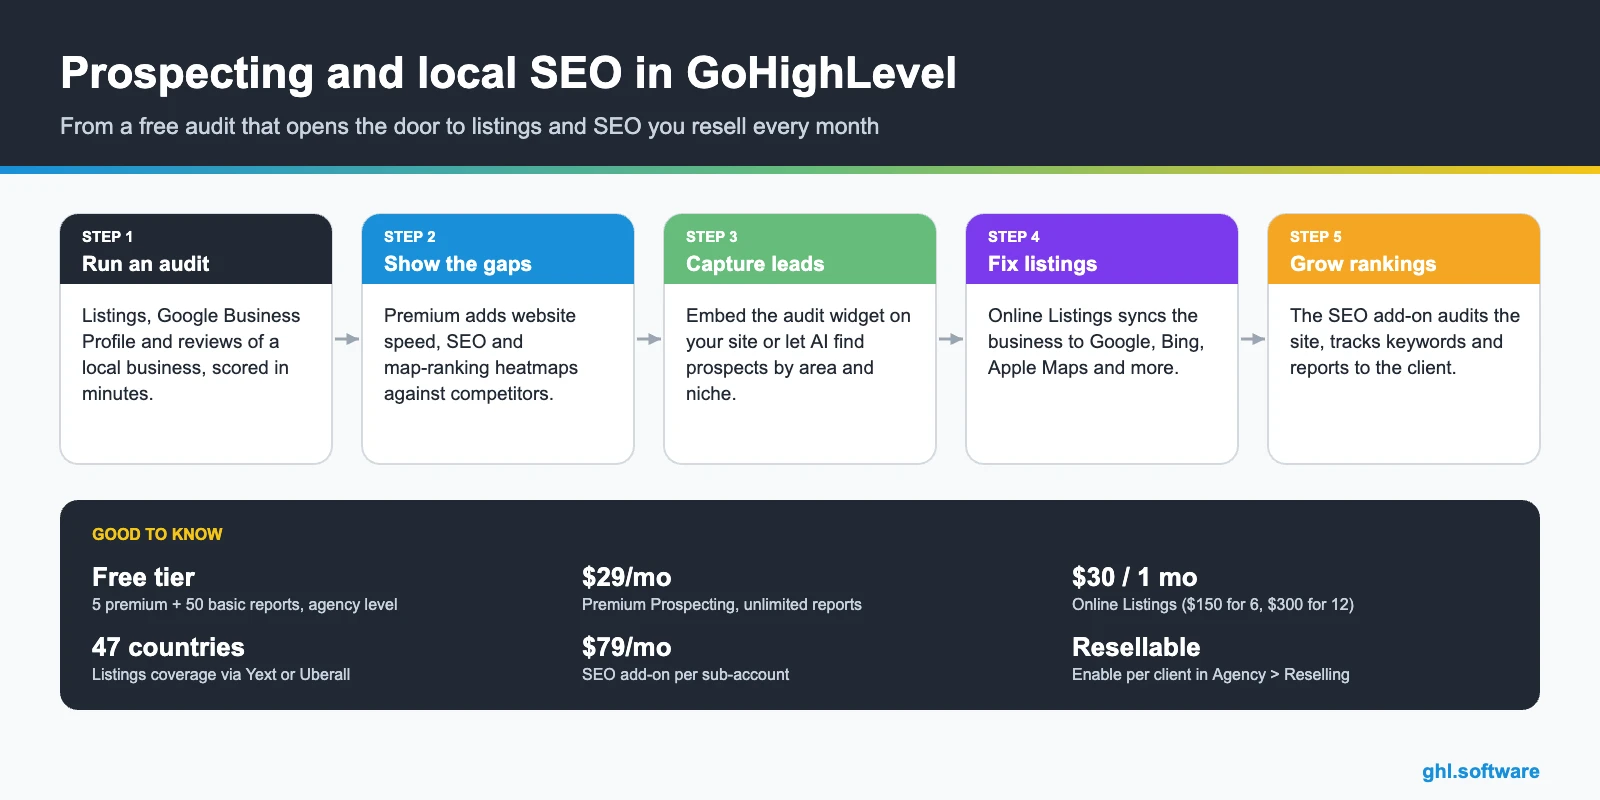The width and height of the screenshot is (1600, 800).
Task: Click the text starting "The SEO add-on audits"
Action: pos(1405,341)
